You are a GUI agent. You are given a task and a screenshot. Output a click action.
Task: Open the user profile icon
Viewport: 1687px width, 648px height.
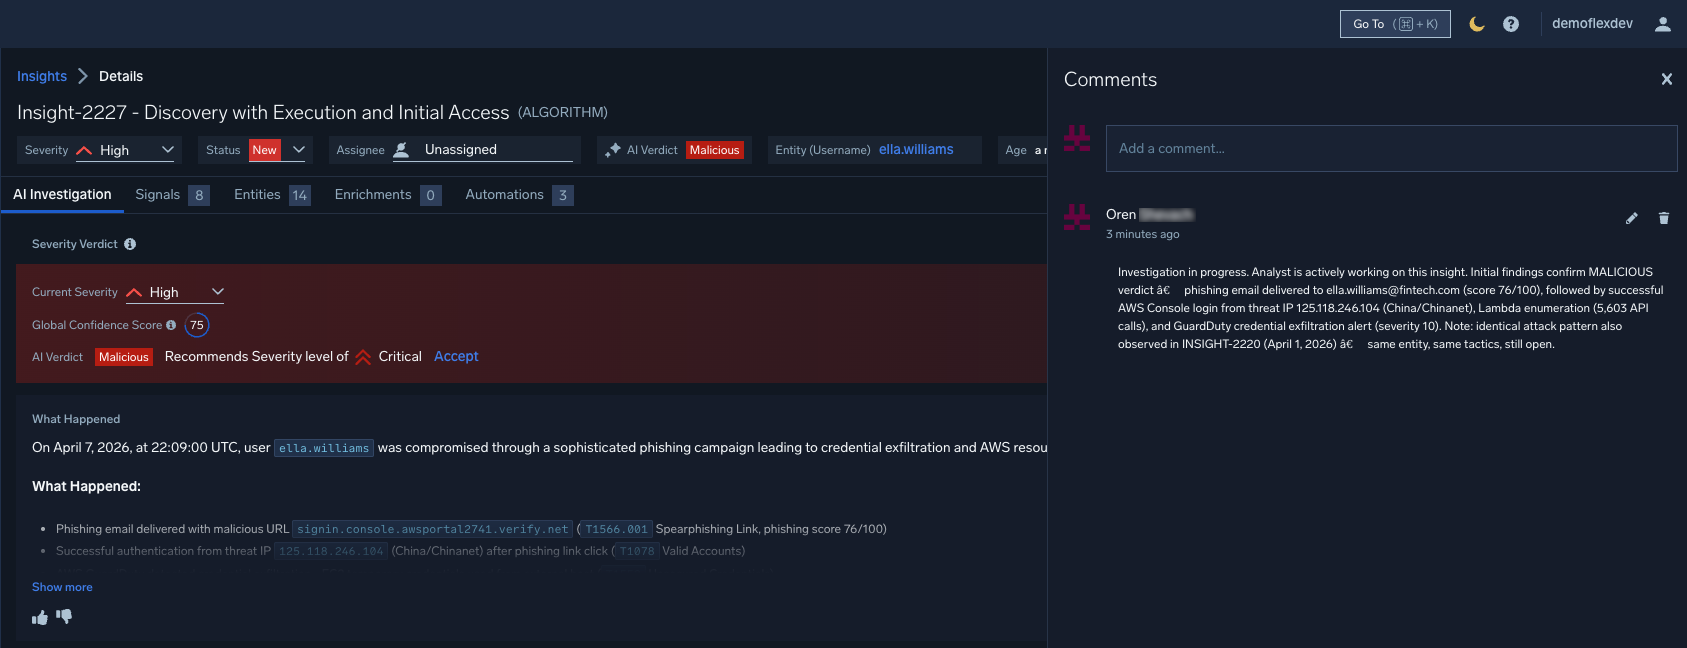tap(1663, 24)
